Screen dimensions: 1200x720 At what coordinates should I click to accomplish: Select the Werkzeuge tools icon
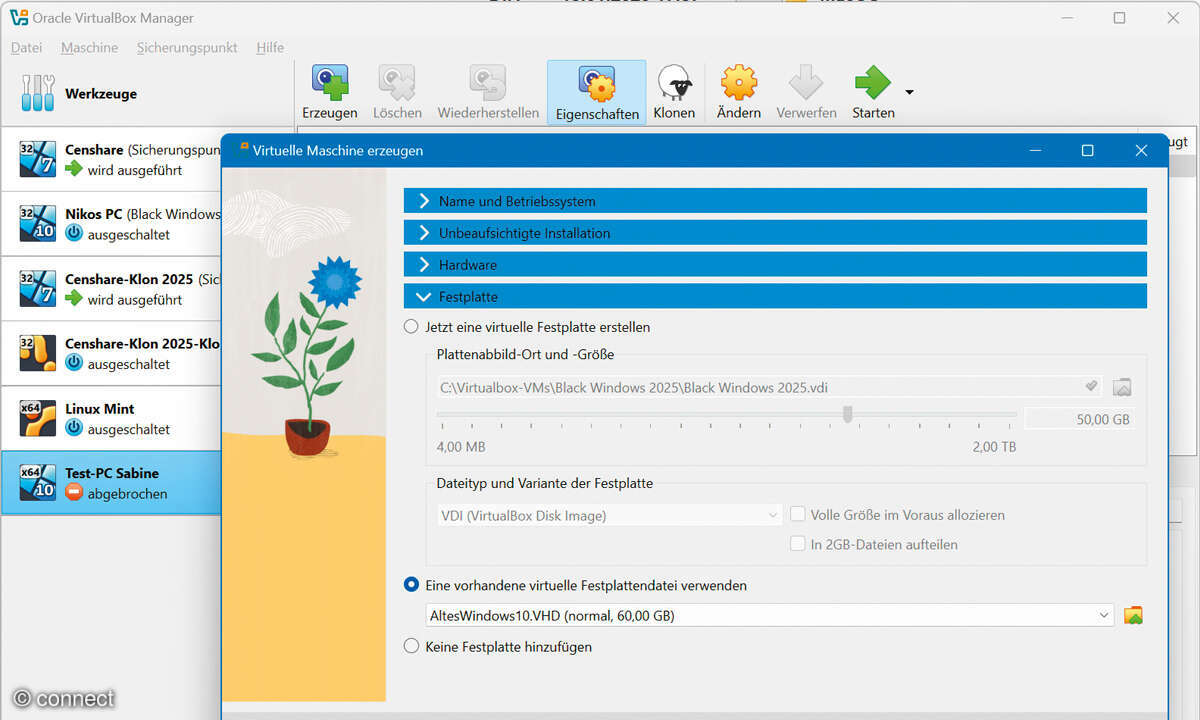coord(38,93)
